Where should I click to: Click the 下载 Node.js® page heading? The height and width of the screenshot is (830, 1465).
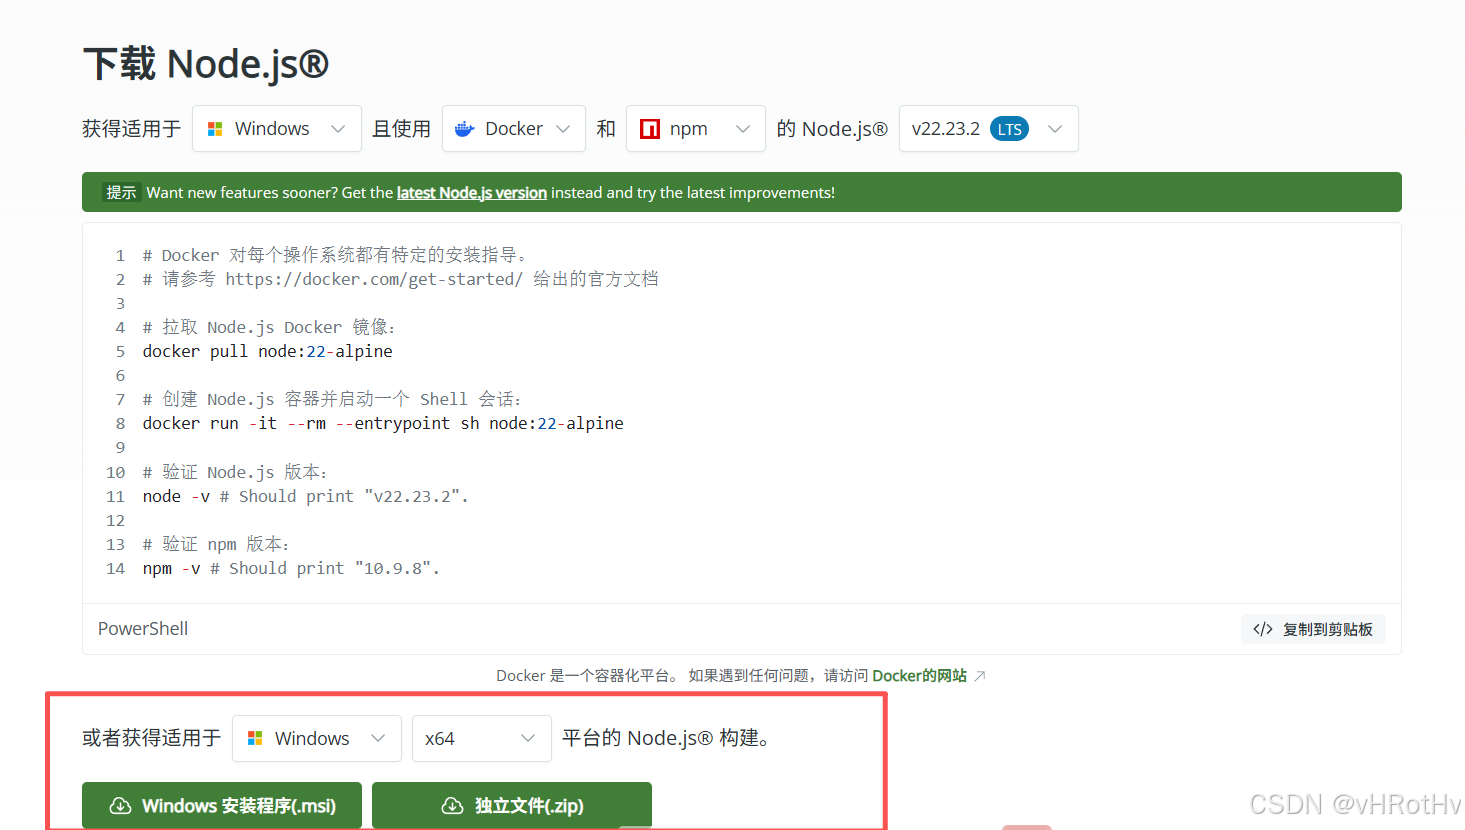click(206, 64)
